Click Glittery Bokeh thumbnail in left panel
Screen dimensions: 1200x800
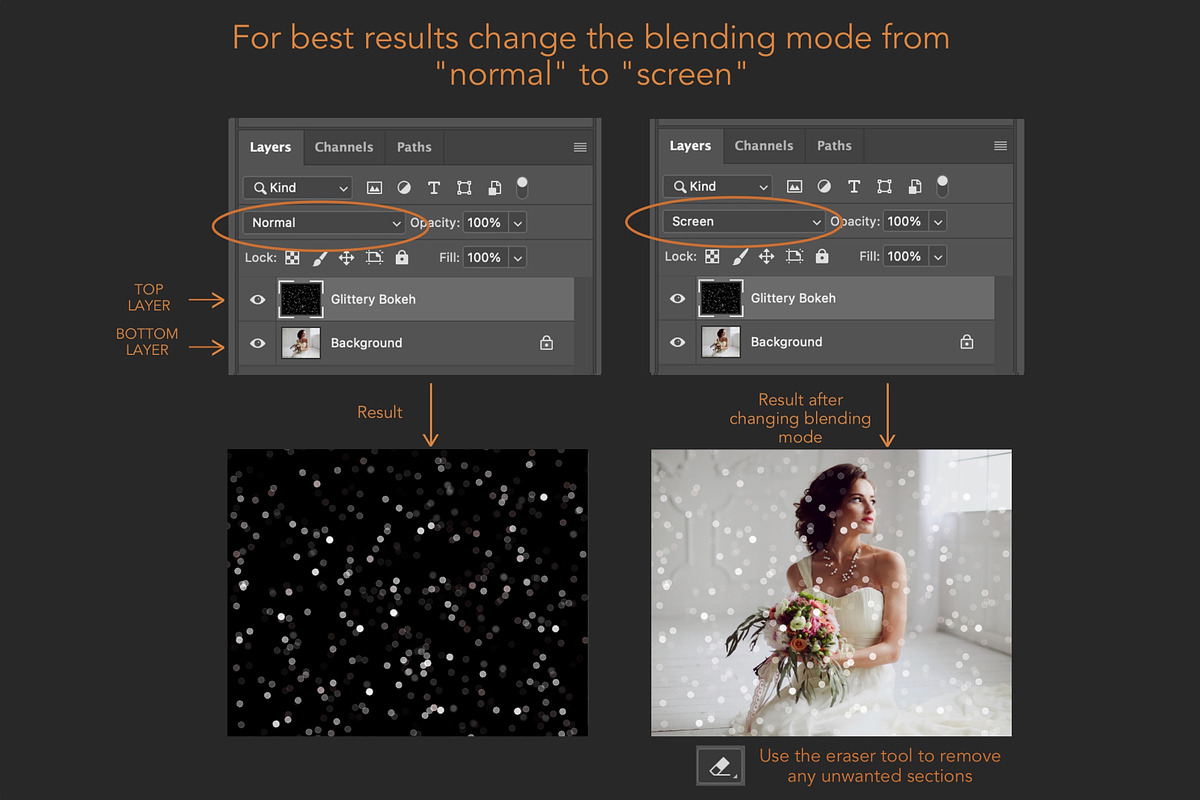(301, 299)
